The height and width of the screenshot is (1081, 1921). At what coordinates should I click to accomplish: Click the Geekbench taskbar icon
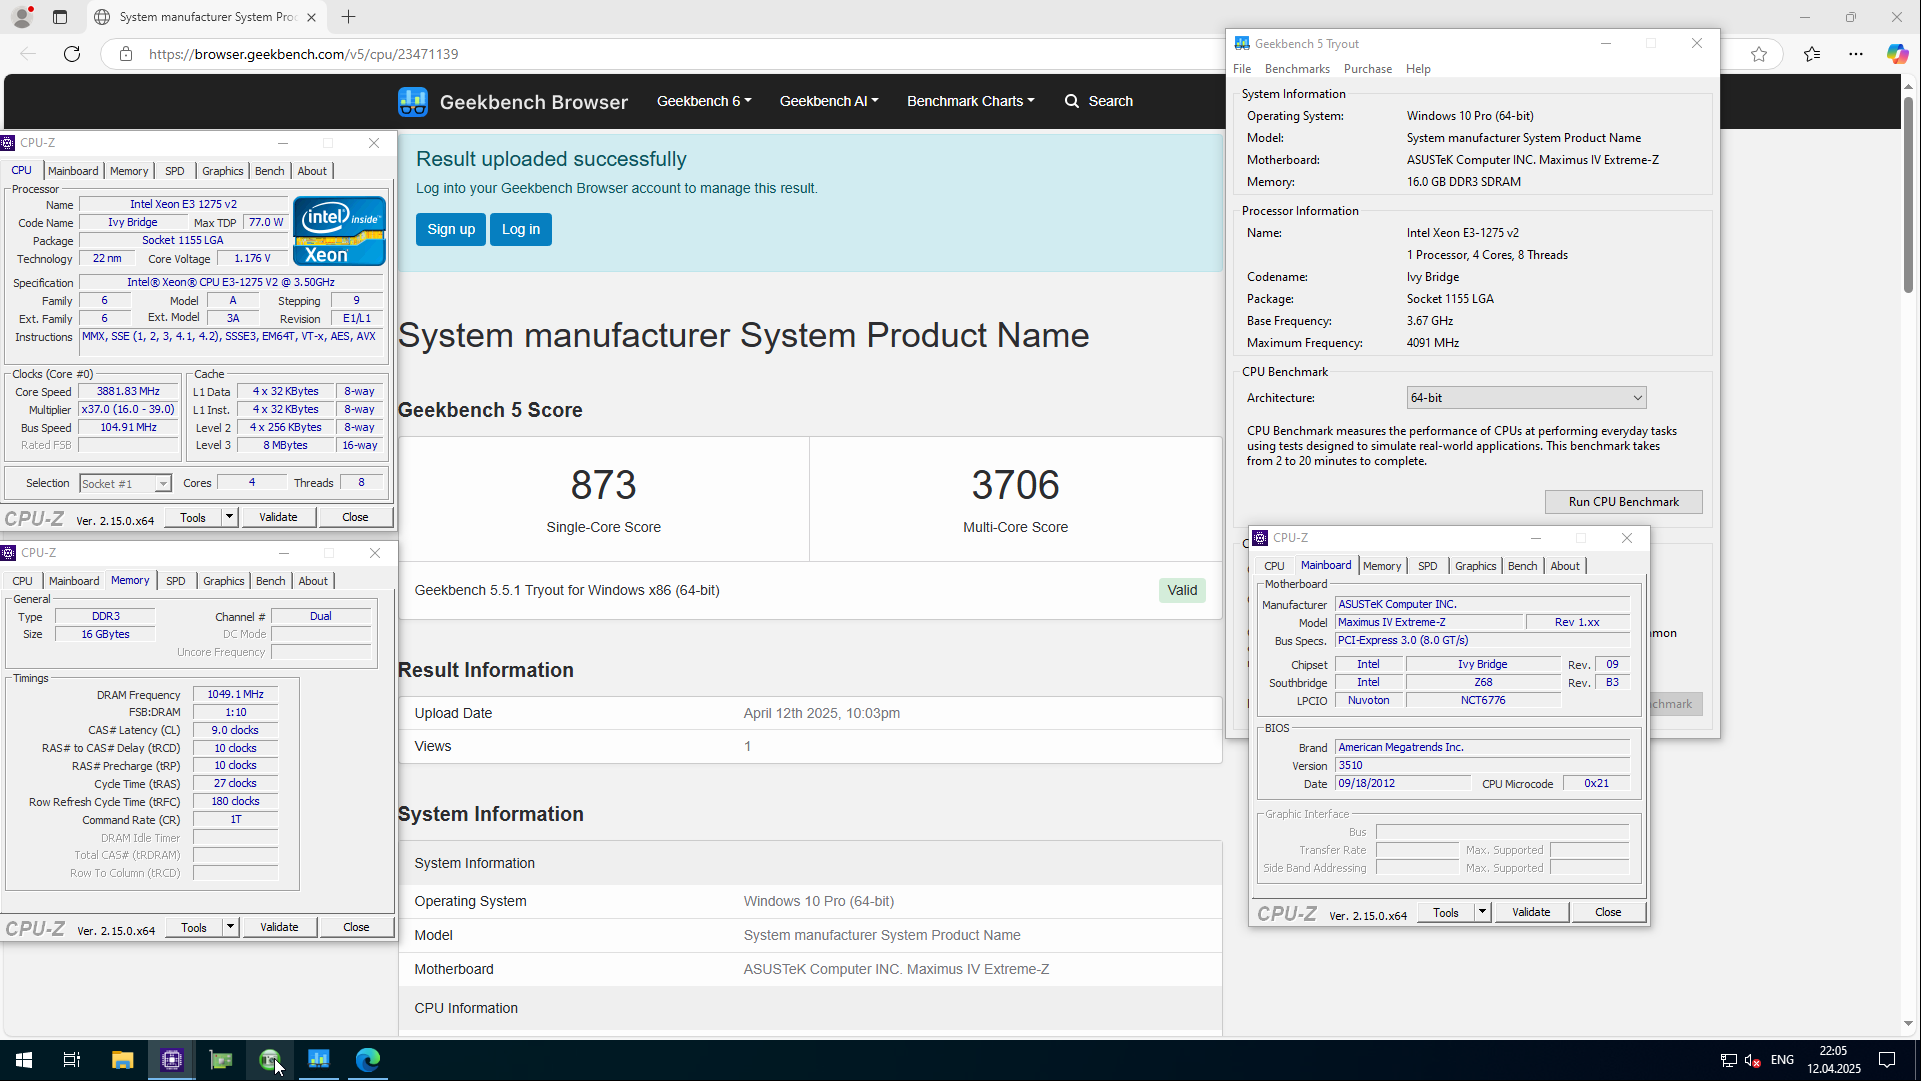[319, 1060]
